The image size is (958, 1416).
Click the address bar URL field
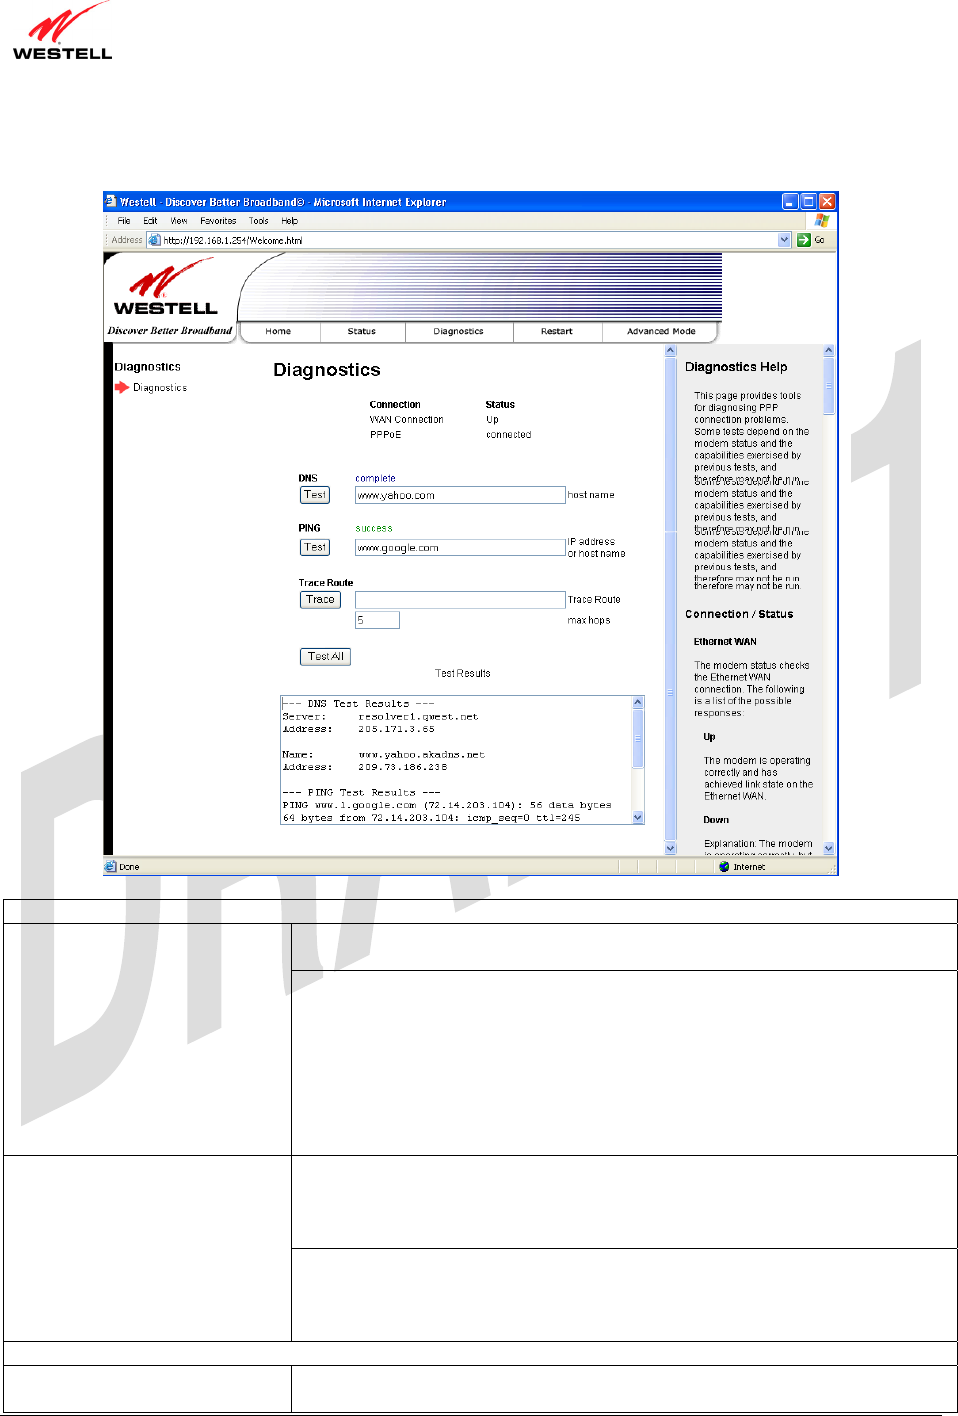click(x=468, y=240)
